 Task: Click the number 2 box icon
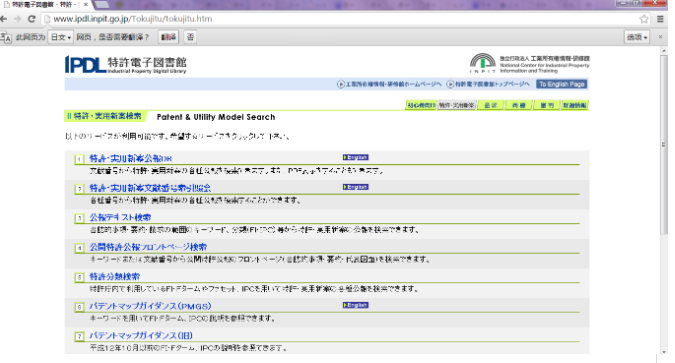click(x=79, y=189)
